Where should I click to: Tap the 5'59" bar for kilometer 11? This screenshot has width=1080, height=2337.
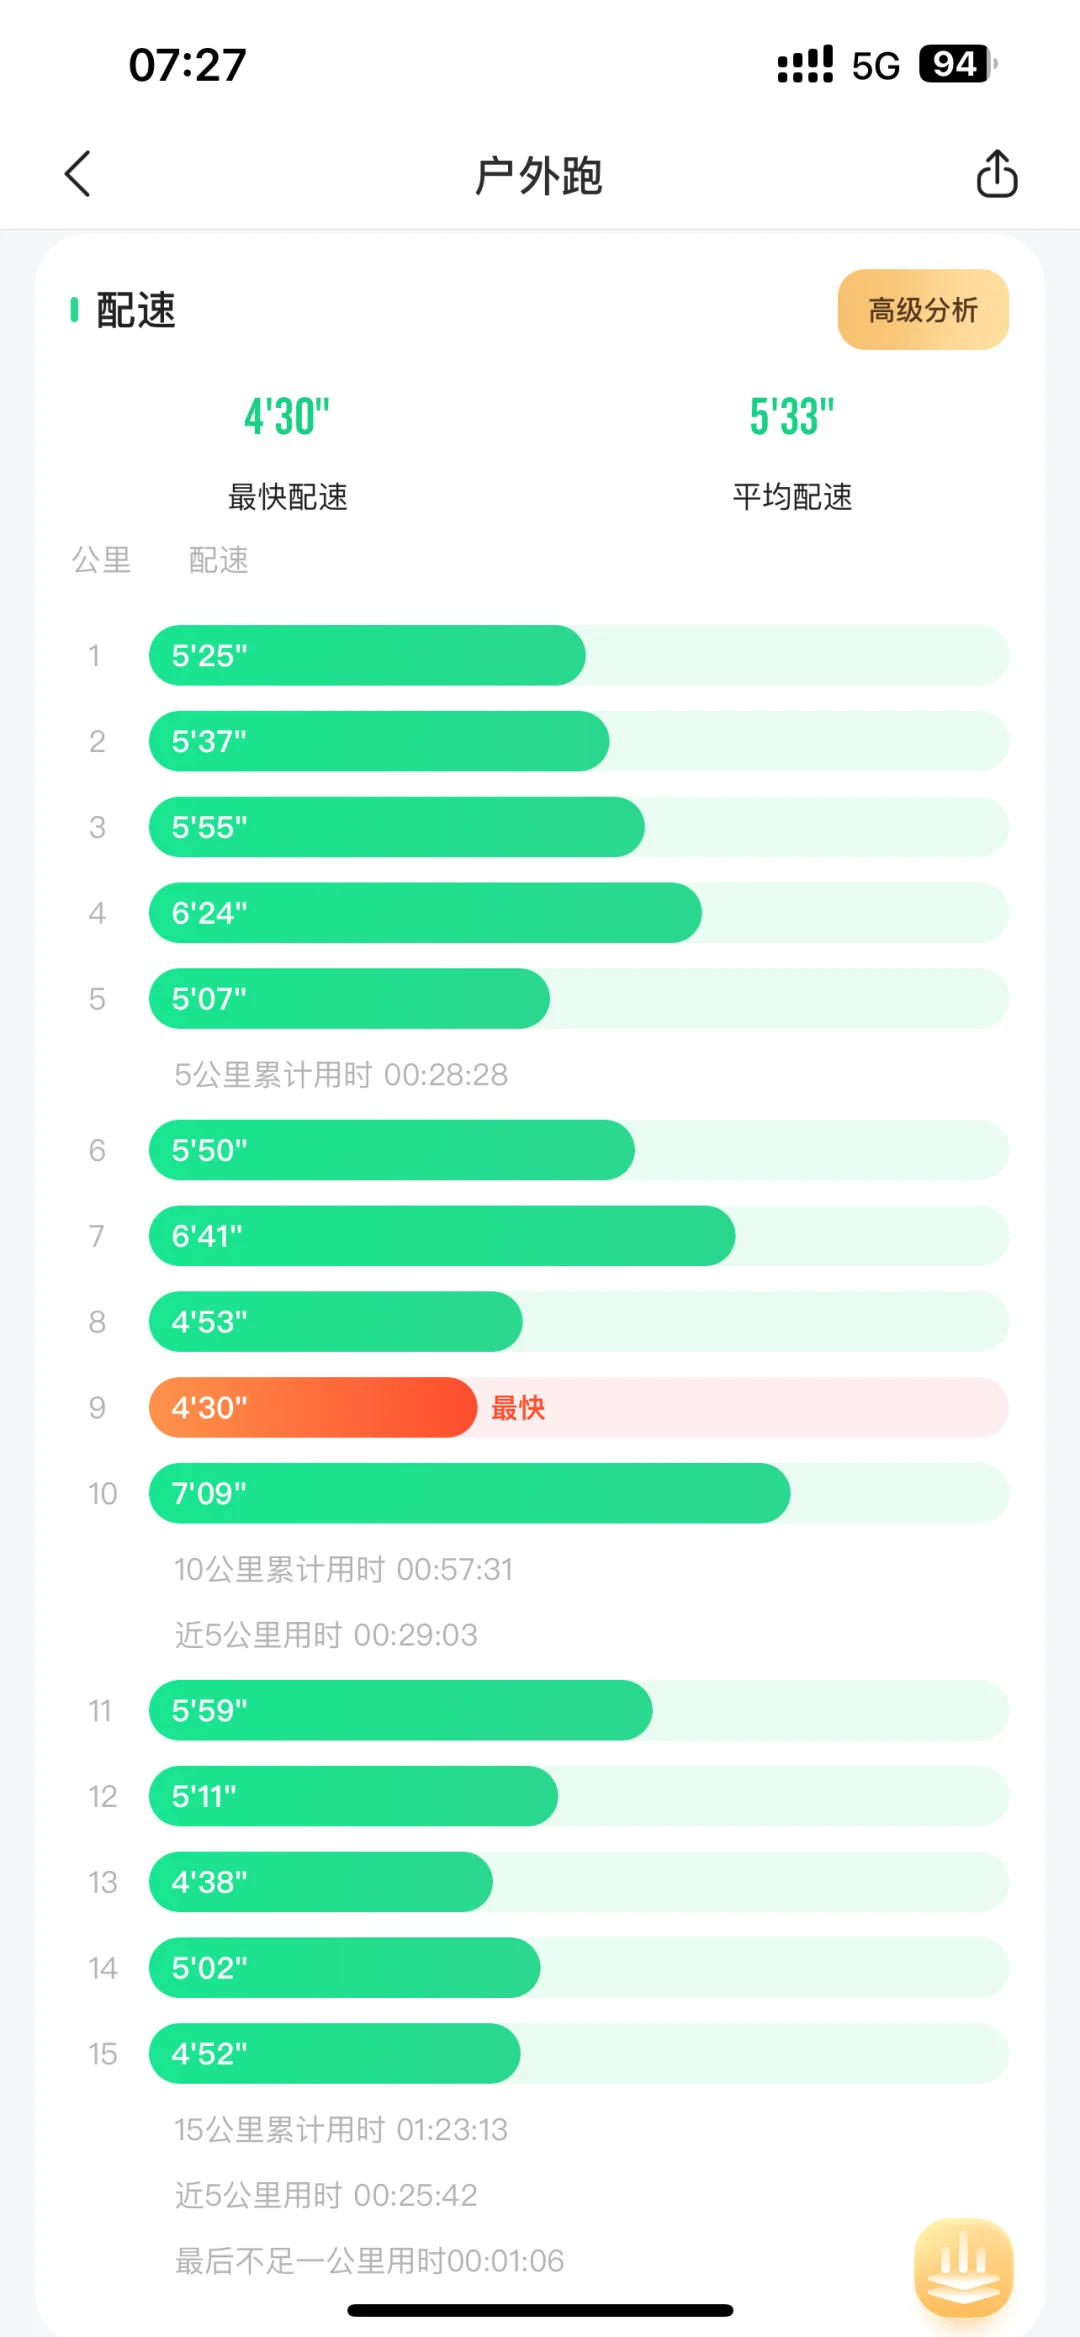tap(400, 1711)
